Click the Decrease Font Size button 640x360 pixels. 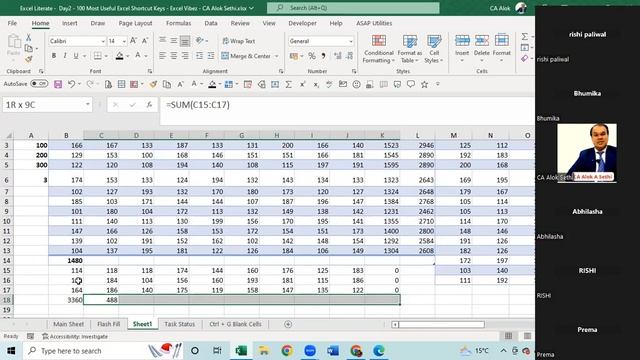[145, 41]
